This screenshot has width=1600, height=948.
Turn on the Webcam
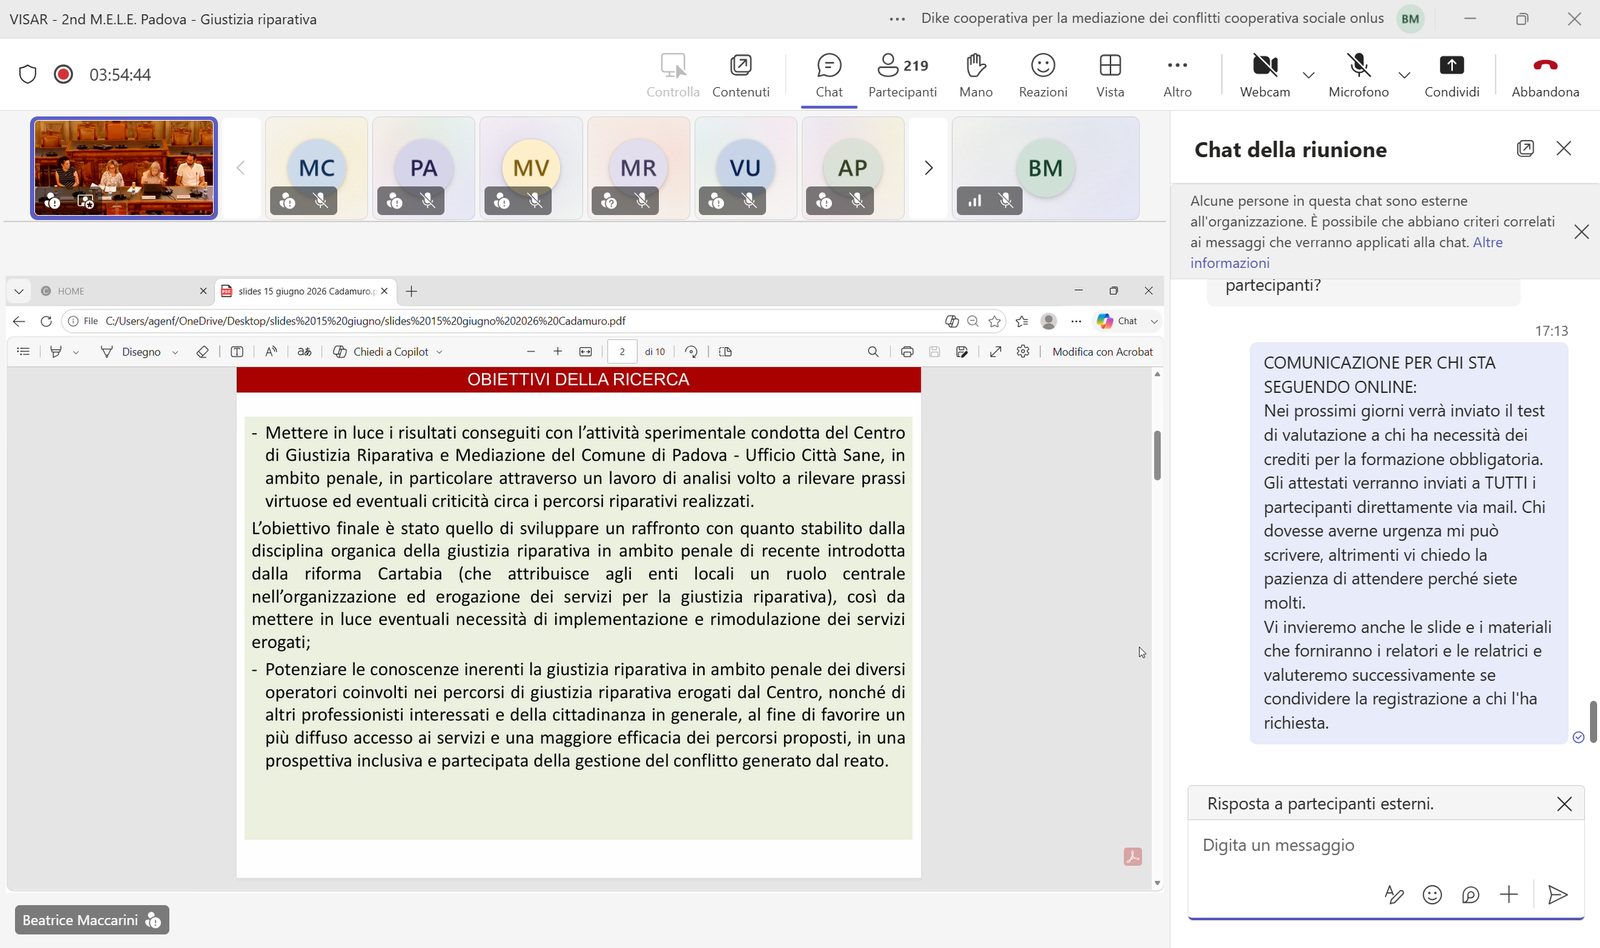(1265, 76)
